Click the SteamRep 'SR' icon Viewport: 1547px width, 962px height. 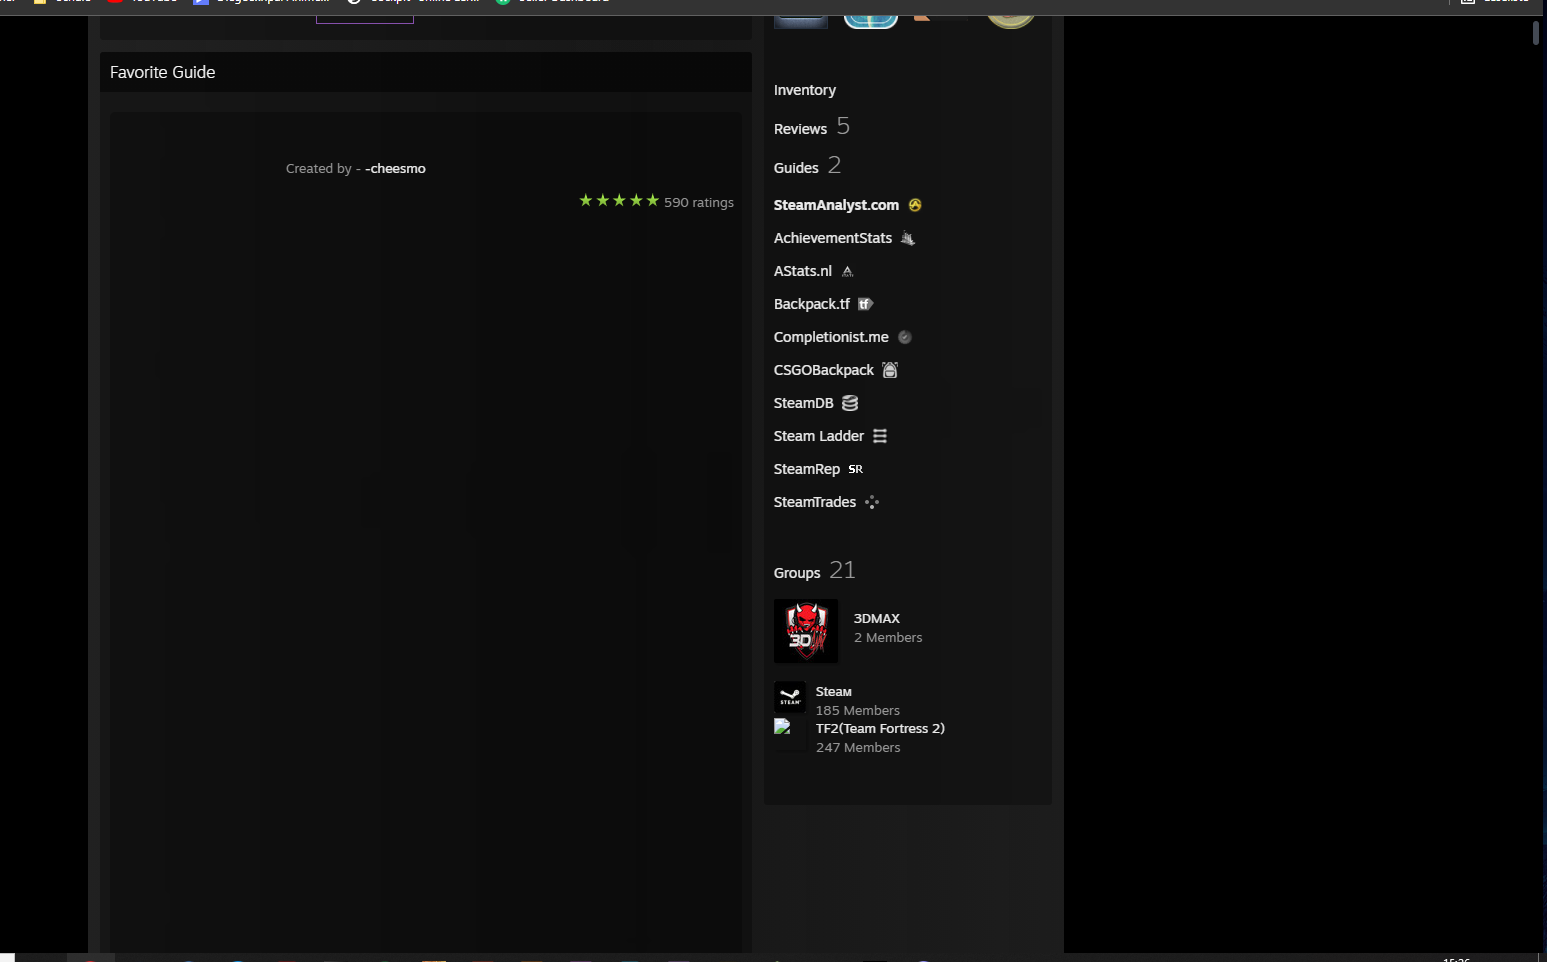(x=856, y=469)
